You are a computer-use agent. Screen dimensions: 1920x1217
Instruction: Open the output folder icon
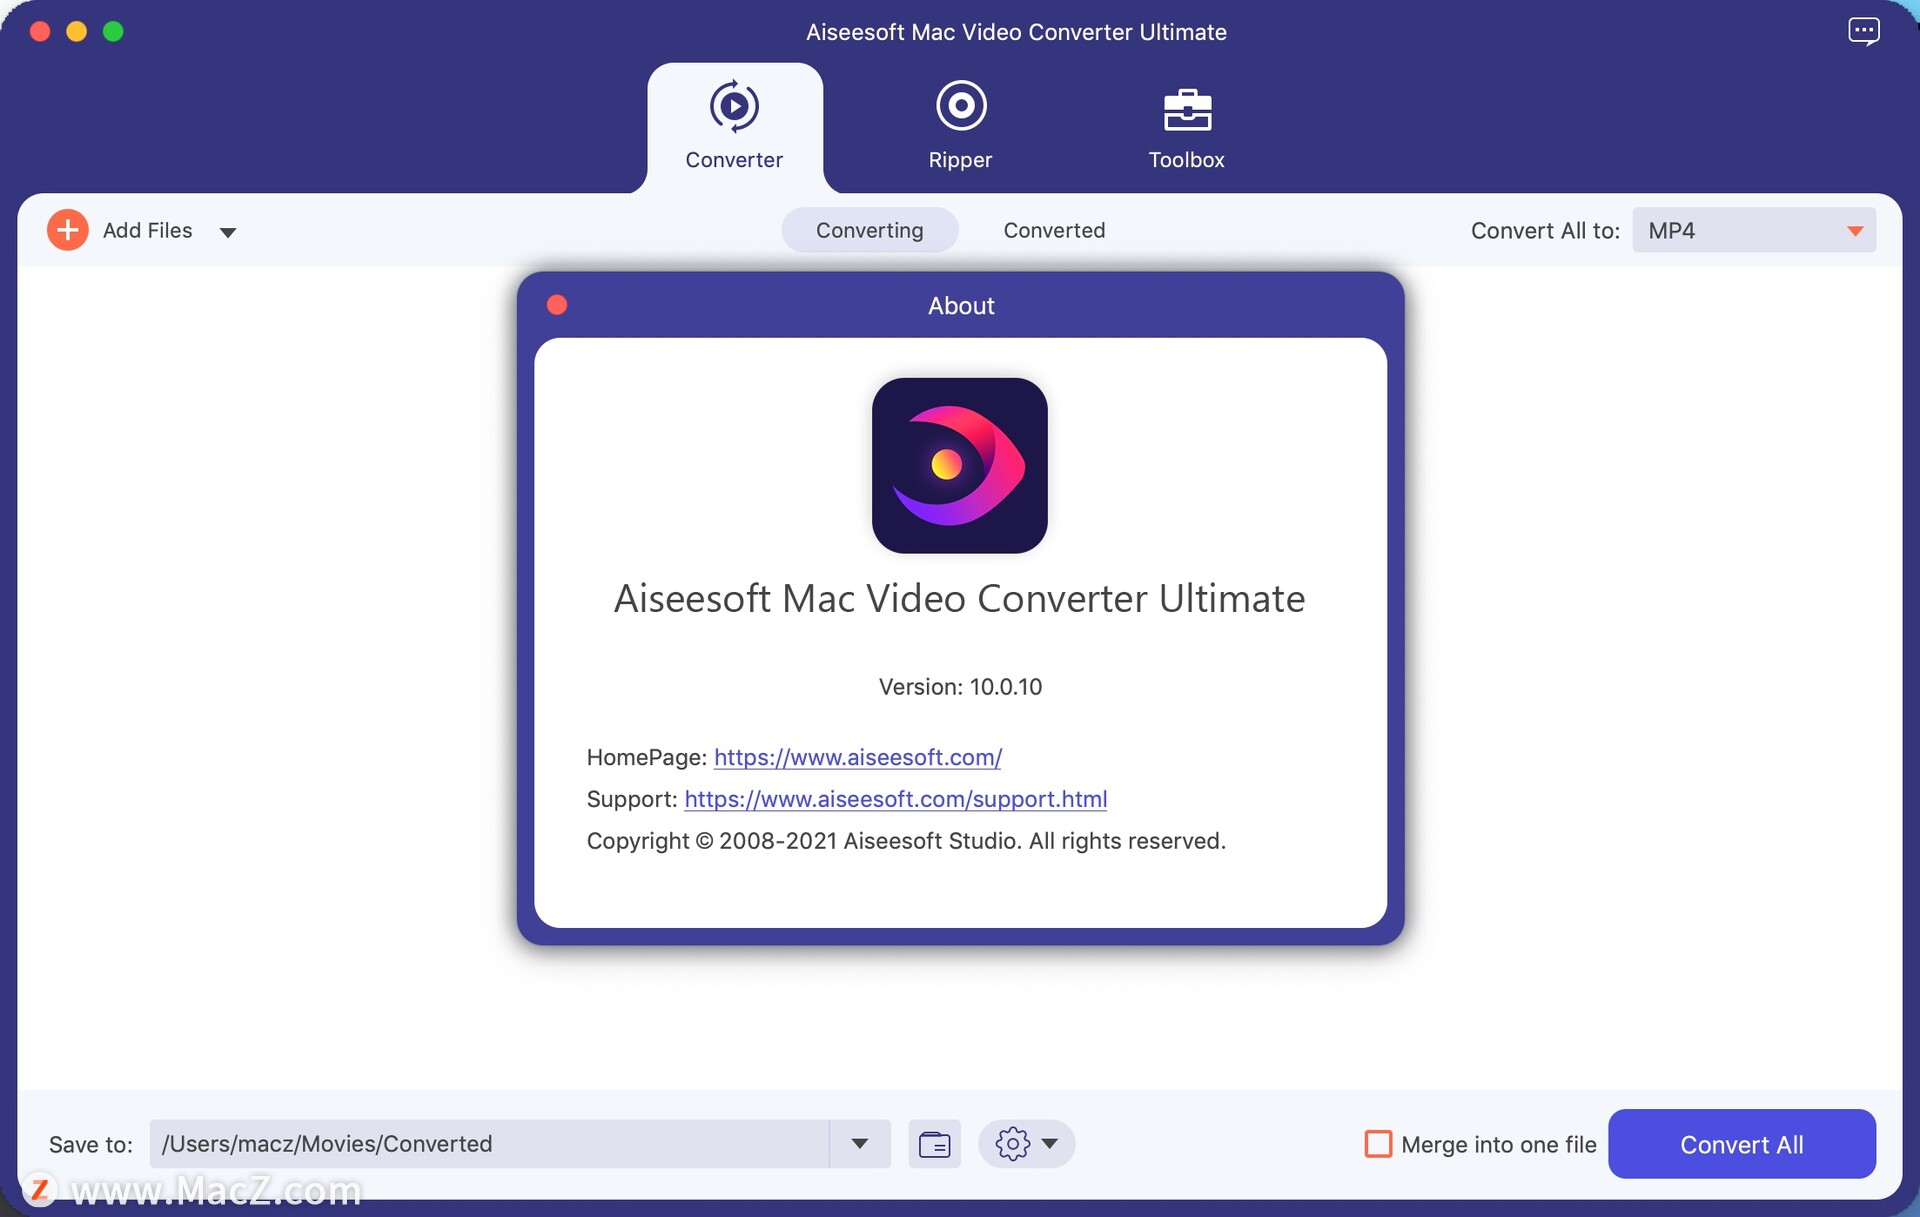tap(934, 1143)
